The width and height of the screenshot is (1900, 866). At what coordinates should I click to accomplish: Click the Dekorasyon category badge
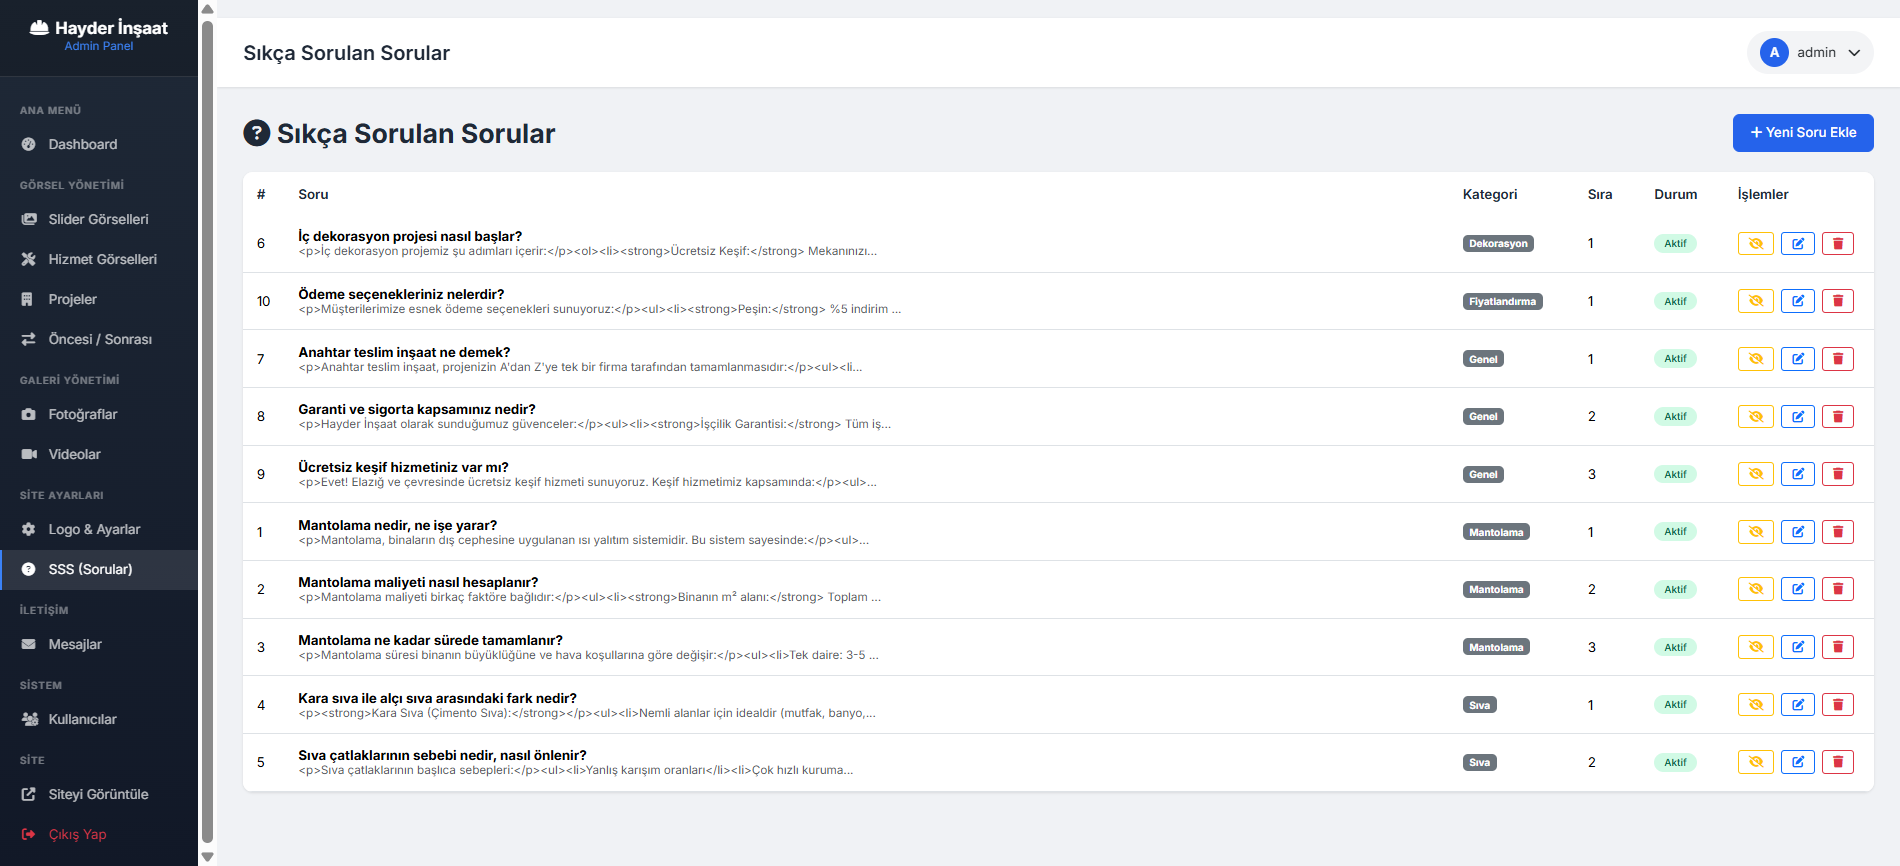pyautogui.click(x=1498, y=244)
